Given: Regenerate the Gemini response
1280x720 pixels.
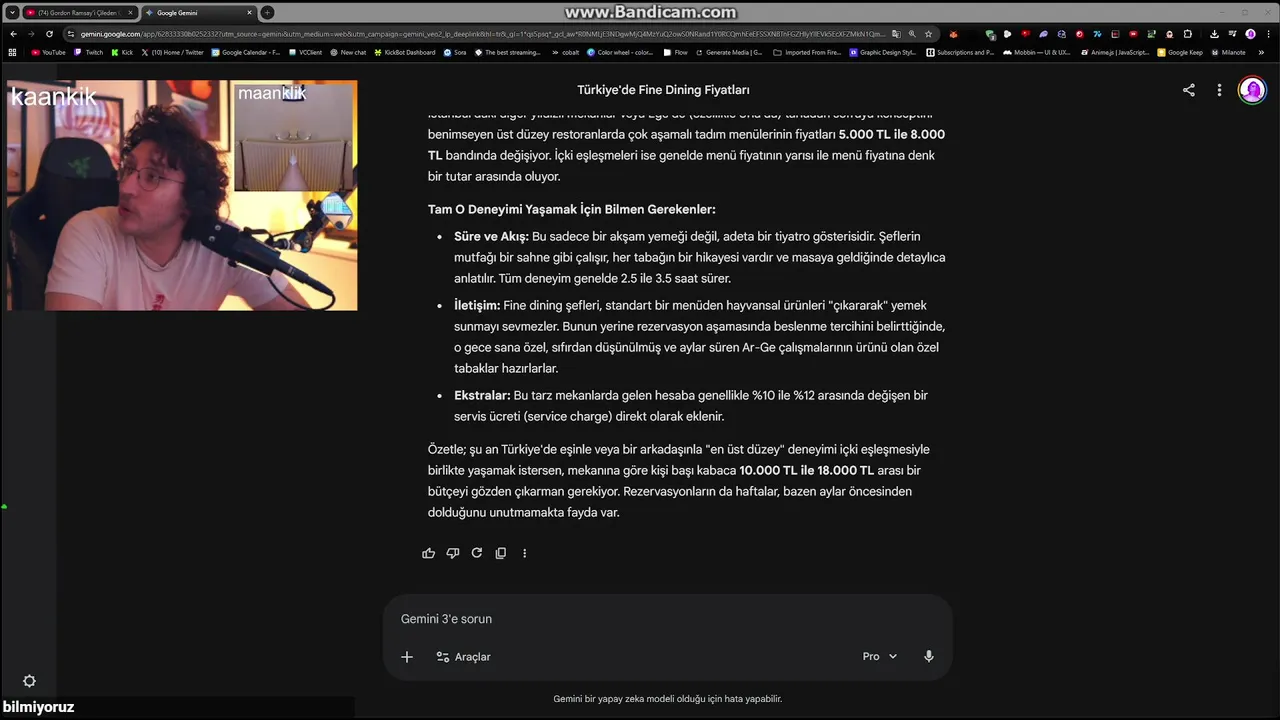Looking at the screenshot, I should pyautogui.click(x=477, y=553).
